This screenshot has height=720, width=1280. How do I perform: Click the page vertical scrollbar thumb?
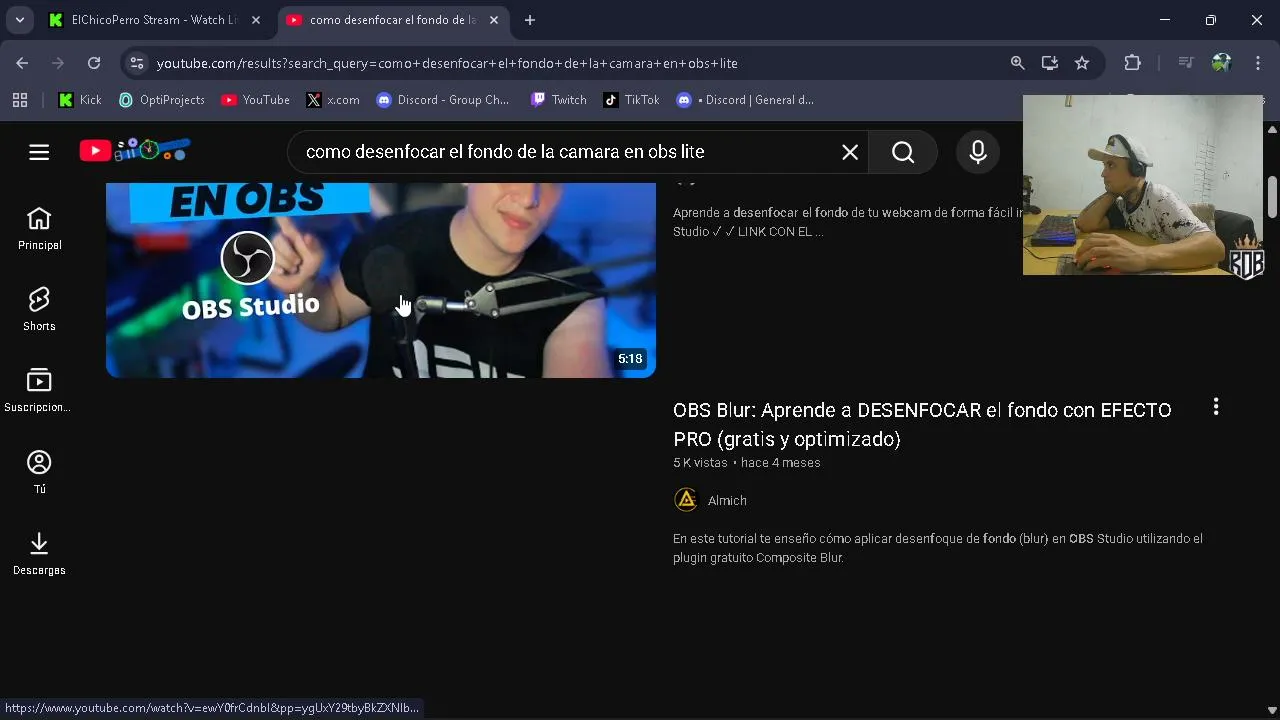pos(1272,196)
